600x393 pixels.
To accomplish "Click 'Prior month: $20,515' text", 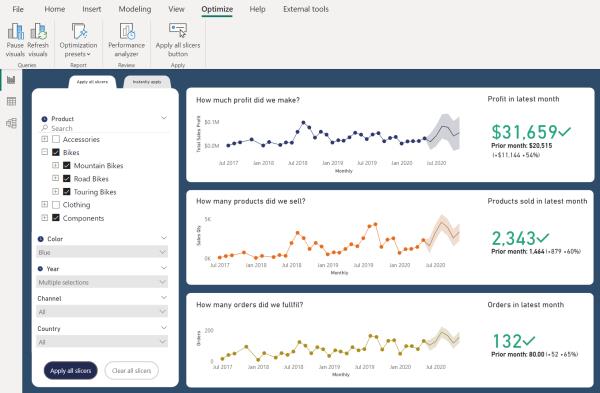I will pos(522,146).
